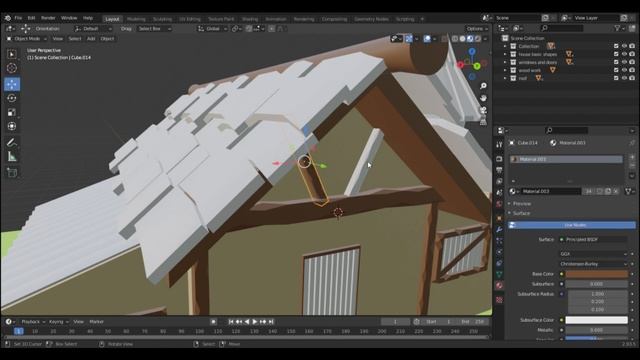The height and width of the screenshot is (360, 640).
Task: Expand the house basic shapes collection
Action: tap(505, 54)
